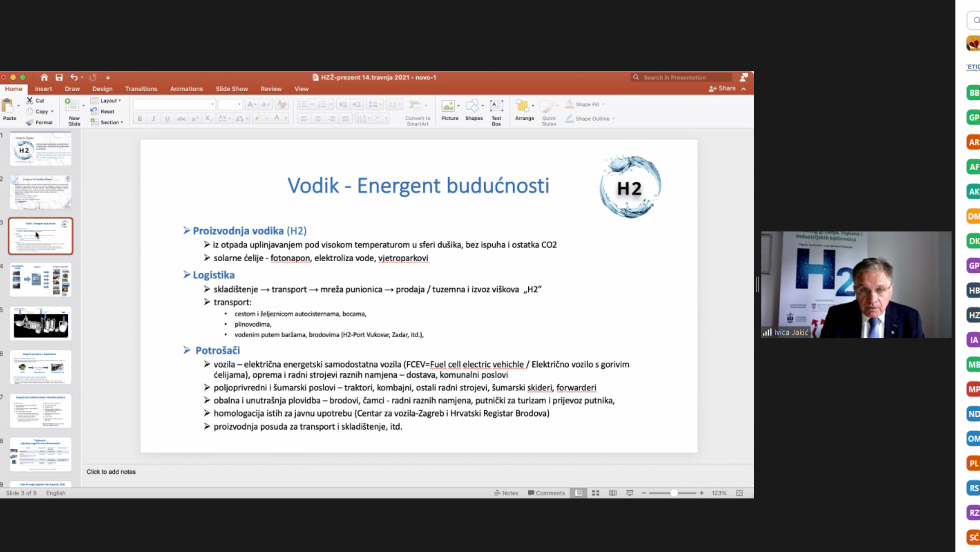Image resolution: width=980 pixels, height=552 pixels.
Task: Open the Transitions tab
Action: click(141, 89)
